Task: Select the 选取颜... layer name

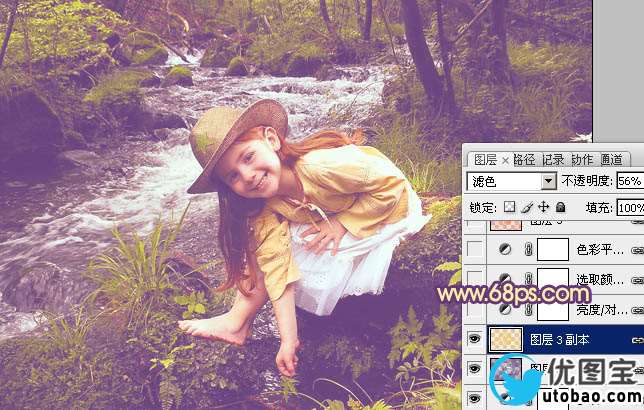Action: (x=600, y=280)
